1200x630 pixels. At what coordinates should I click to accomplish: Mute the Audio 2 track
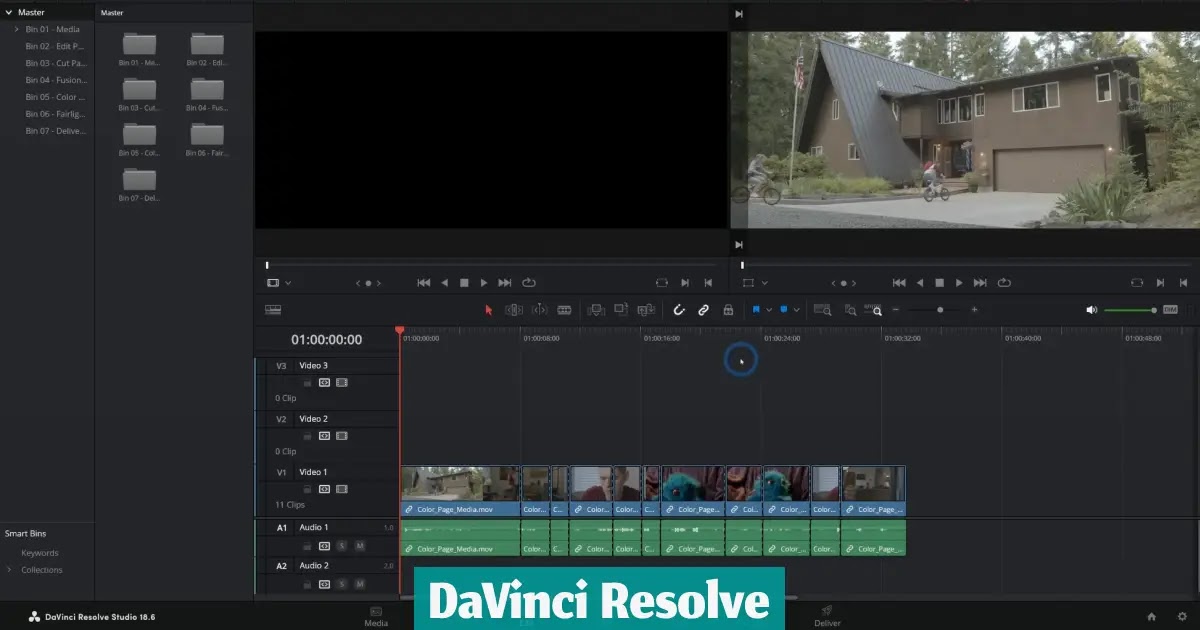pyautogui.click(x=360, y=584)
